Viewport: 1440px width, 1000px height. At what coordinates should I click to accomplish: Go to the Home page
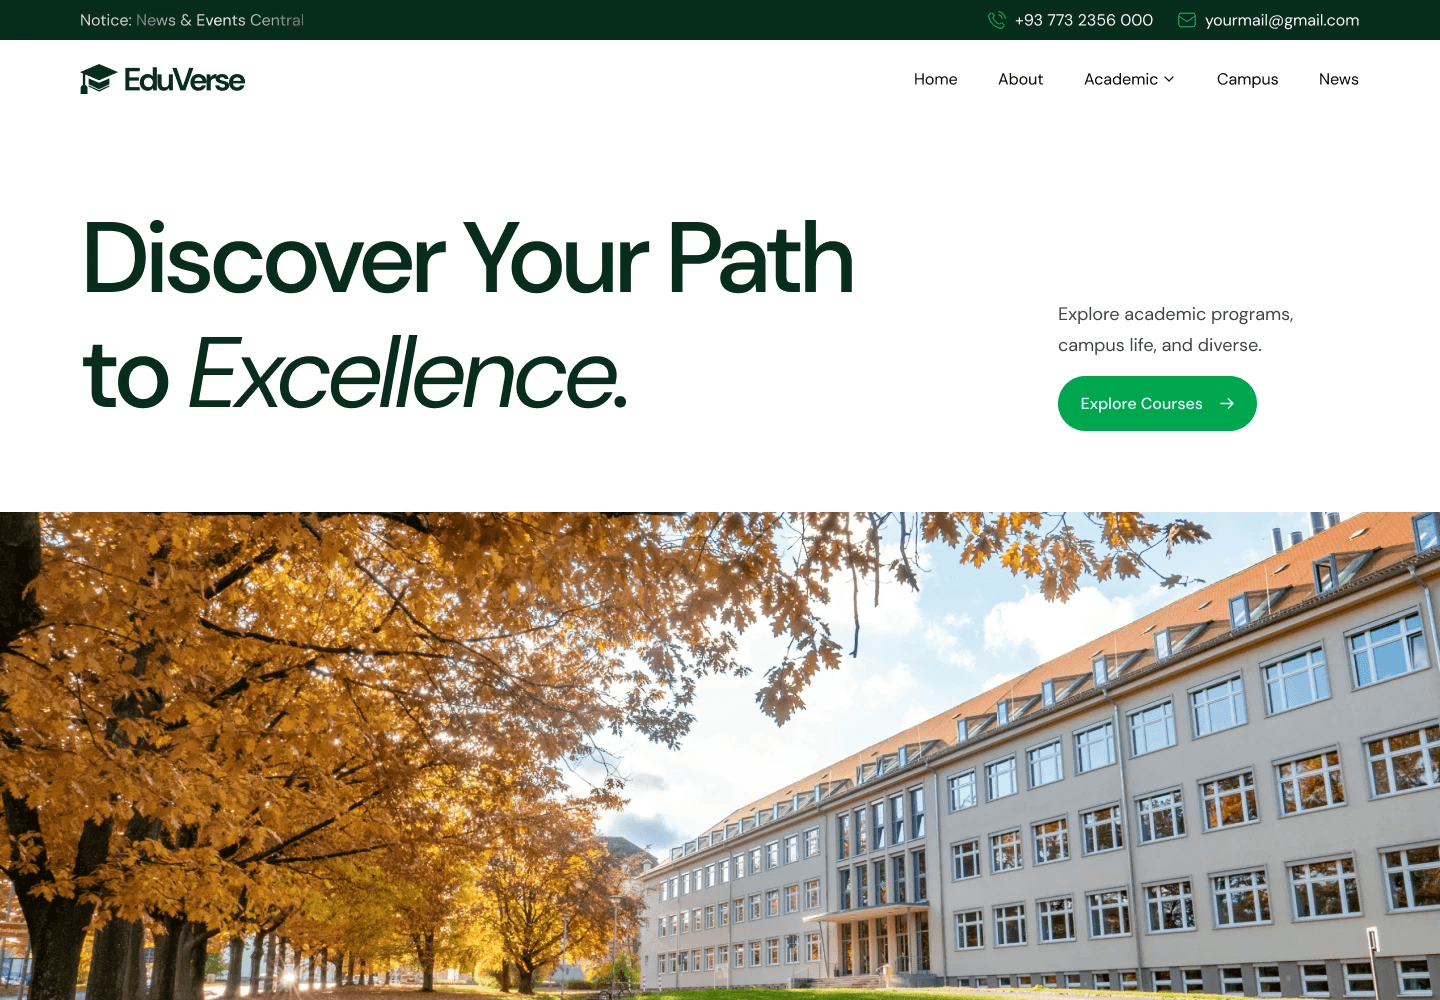coord(935,79)
